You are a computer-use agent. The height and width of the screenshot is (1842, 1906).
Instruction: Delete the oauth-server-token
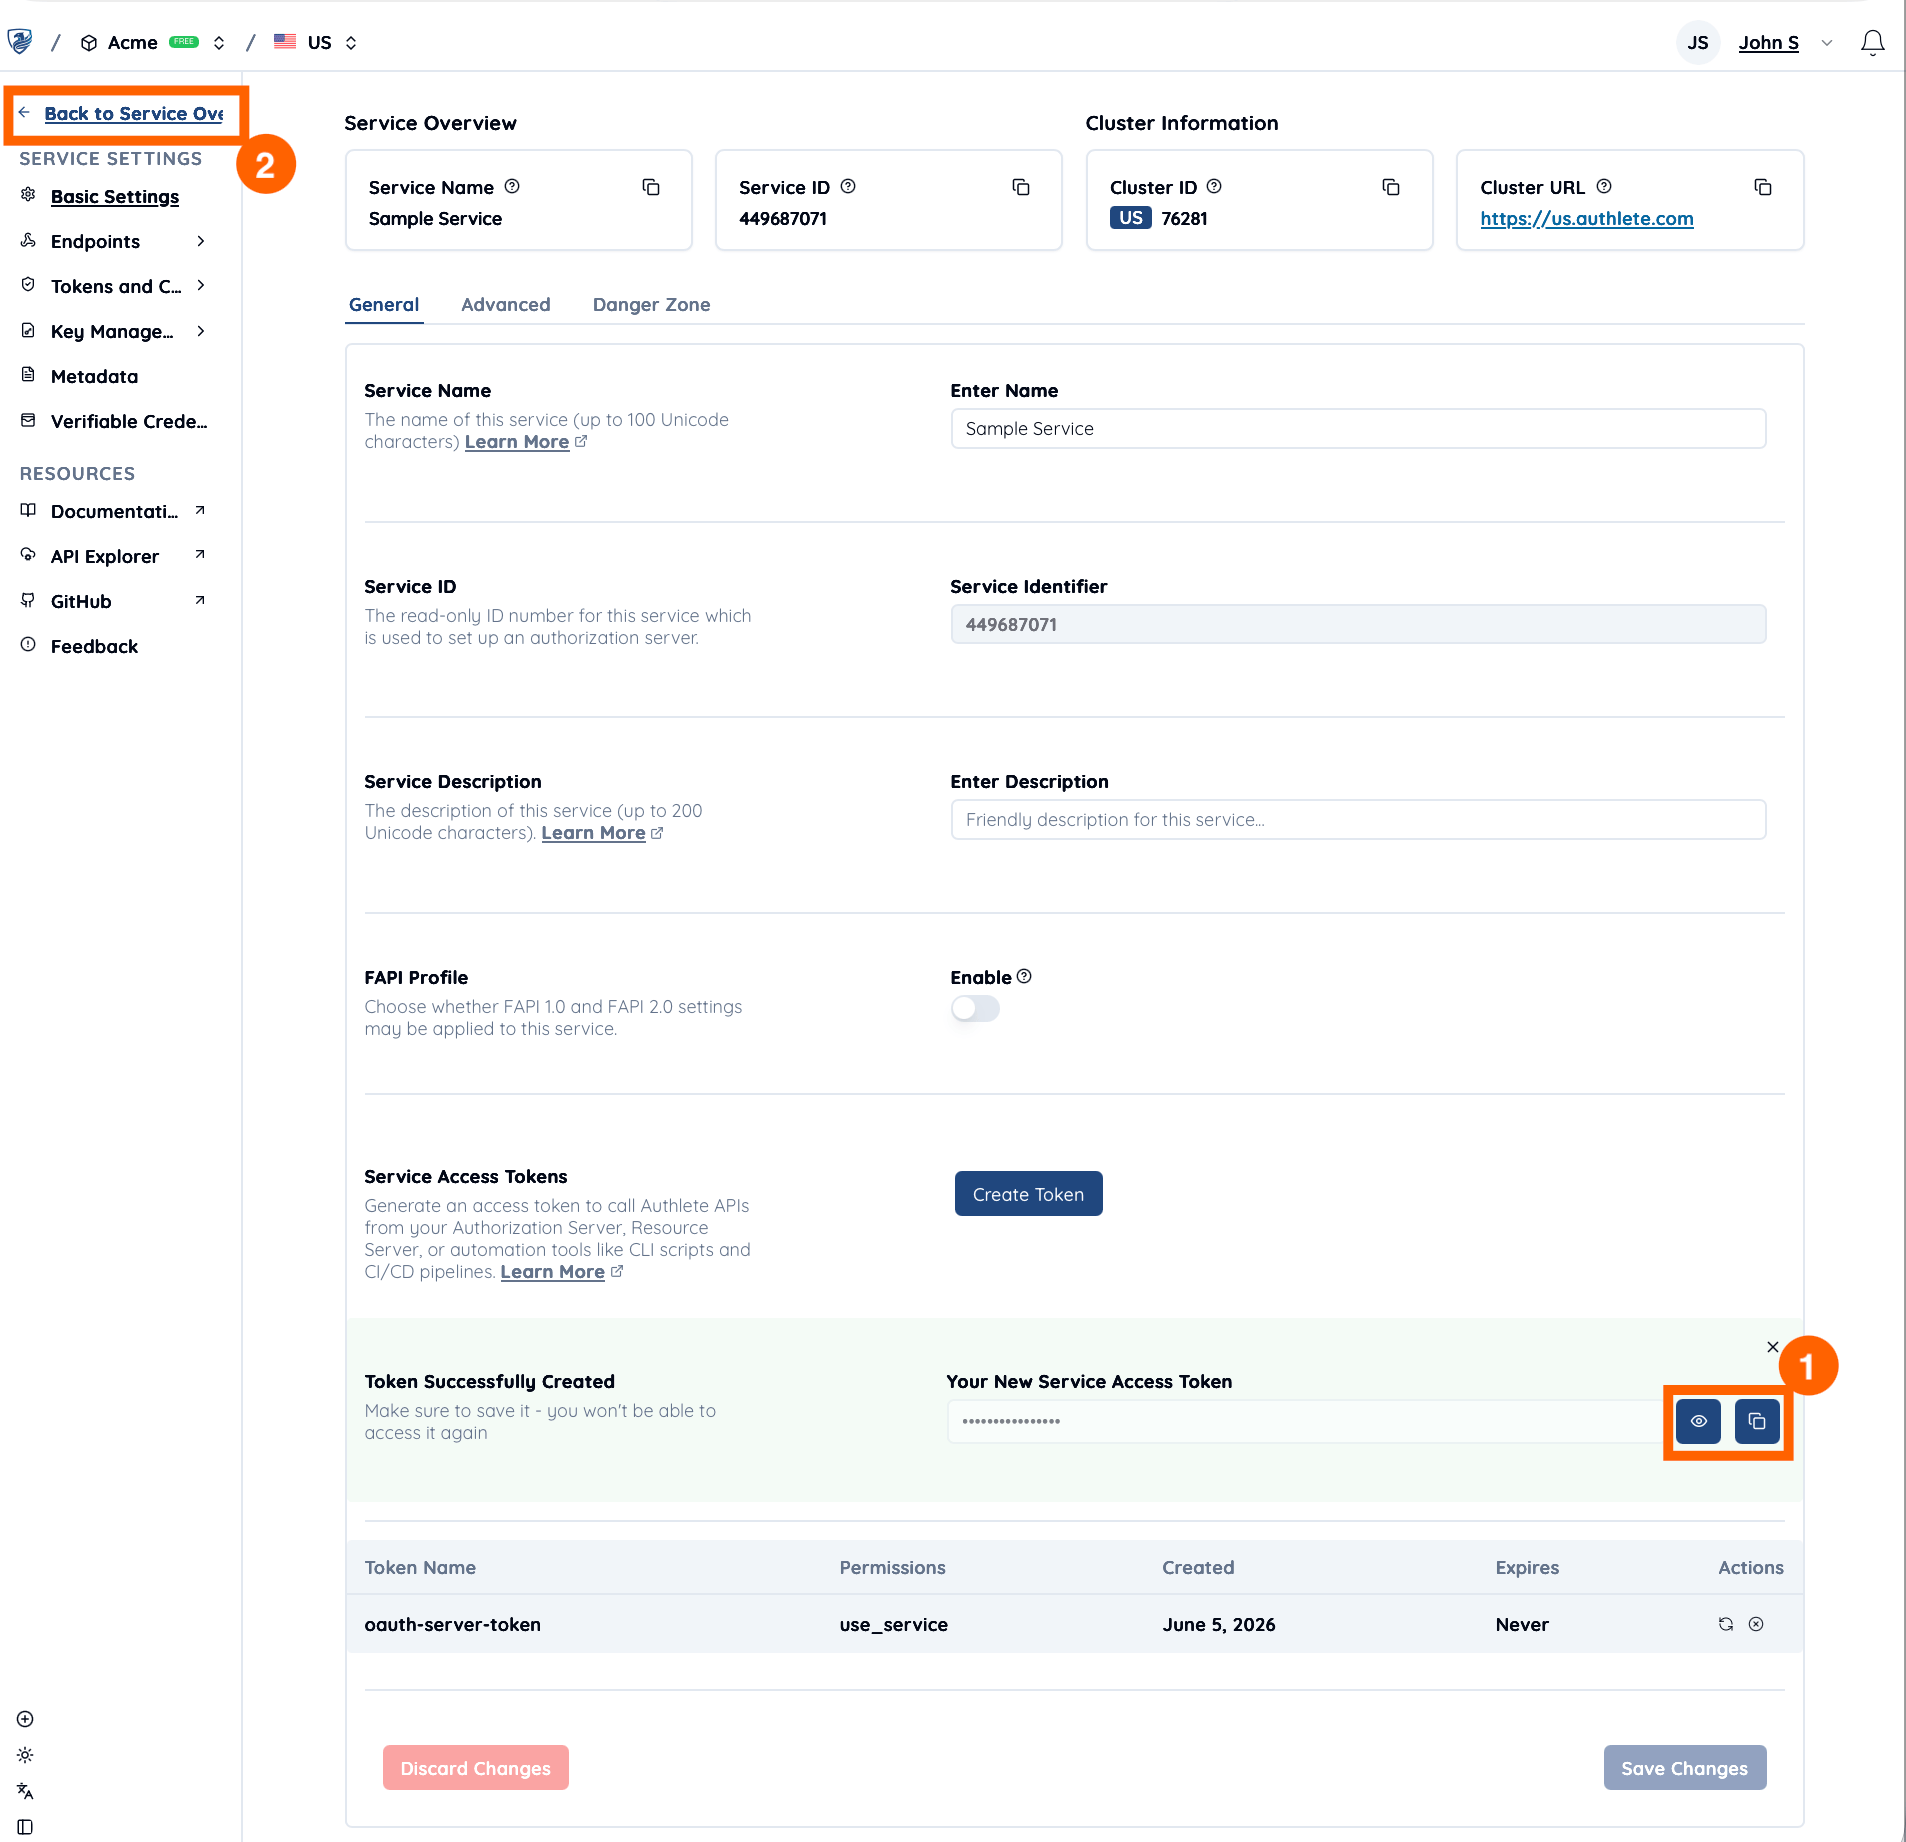(x=1756, y=1624)
